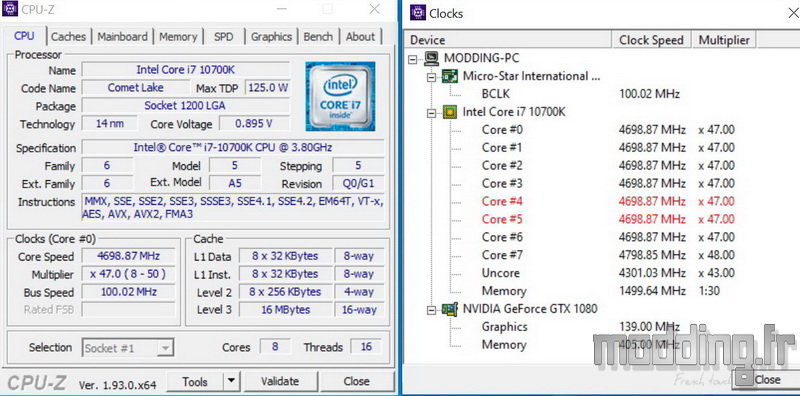The height and width of the screenshot is (396, 800).
Task: Click the Multiplier value x 47.0 ( 8 - 50 )
Action: (128, 274)
